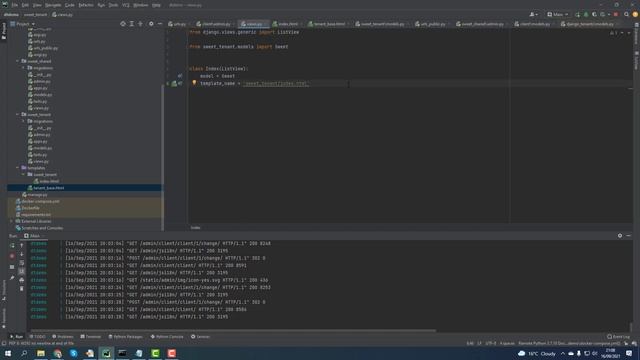Expand migrations folder under sweet_tenant
Viewport: 640px width, 360px height.
(23, 121)
